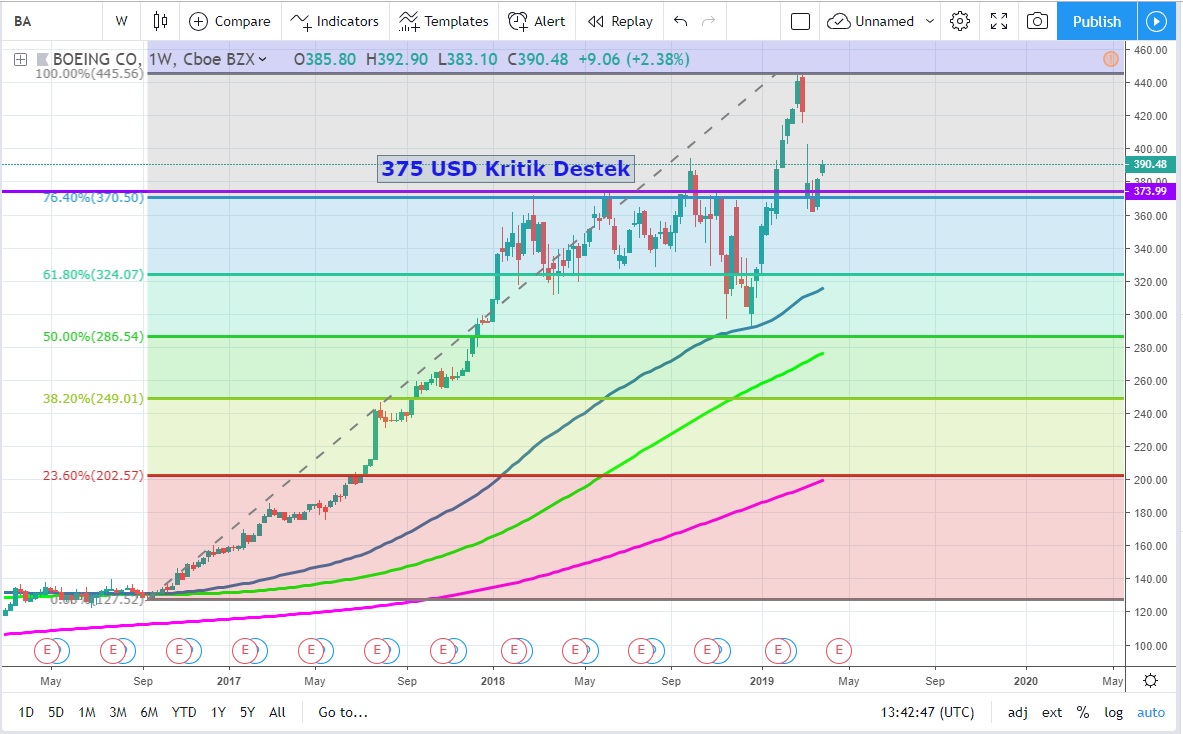Set range to 1M
1183x734 pixels.
(87, 712)
